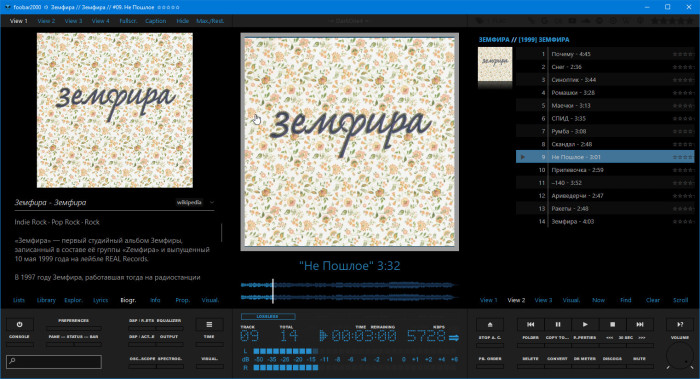Click Now under the playlist
The width and height of the screenshot is (700, 379).
(598, 300)
